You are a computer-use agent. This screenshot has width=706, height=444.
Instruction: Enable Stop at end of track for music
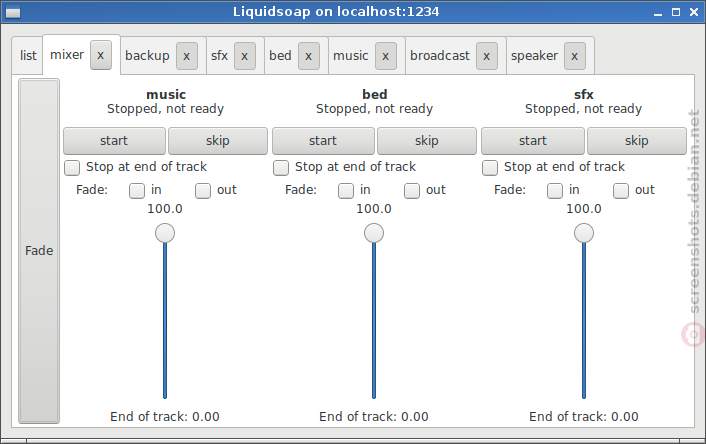tap(72, 168)
